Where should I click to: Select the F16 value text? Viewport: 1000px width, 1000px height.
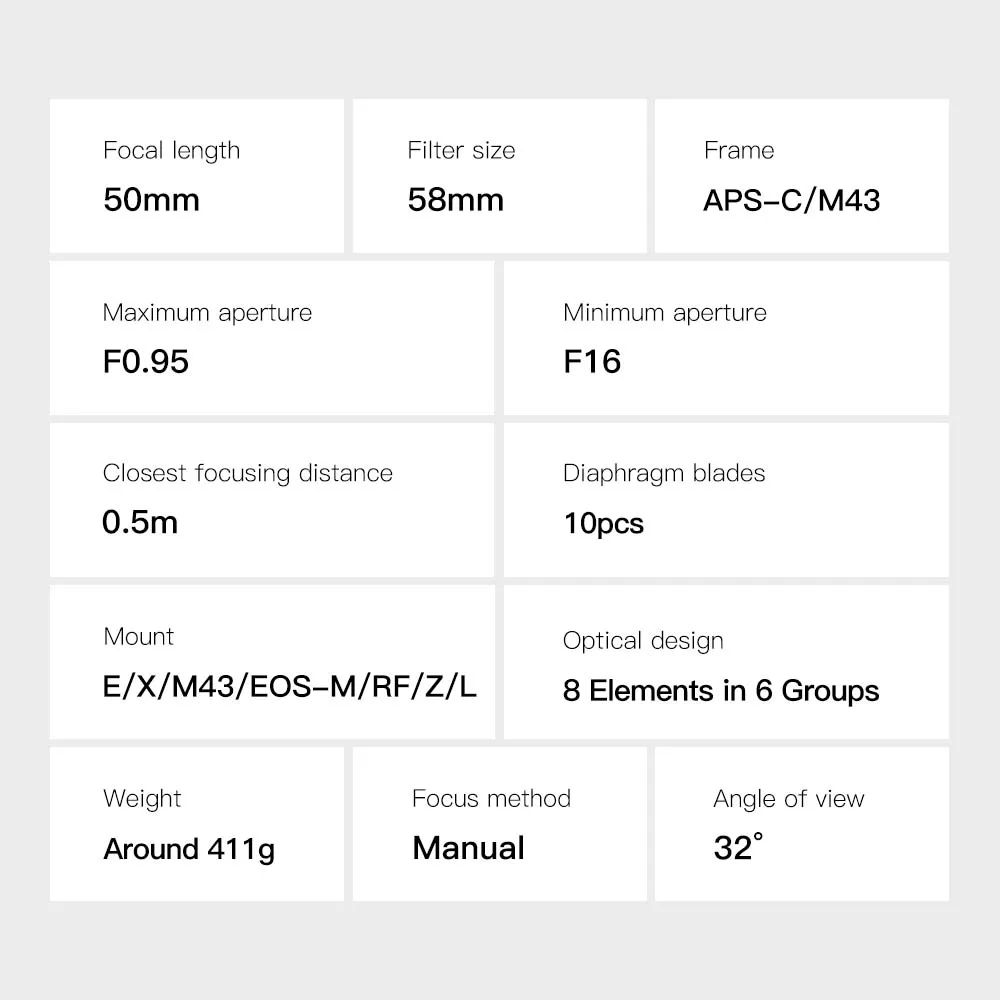(x=592, y=361)
